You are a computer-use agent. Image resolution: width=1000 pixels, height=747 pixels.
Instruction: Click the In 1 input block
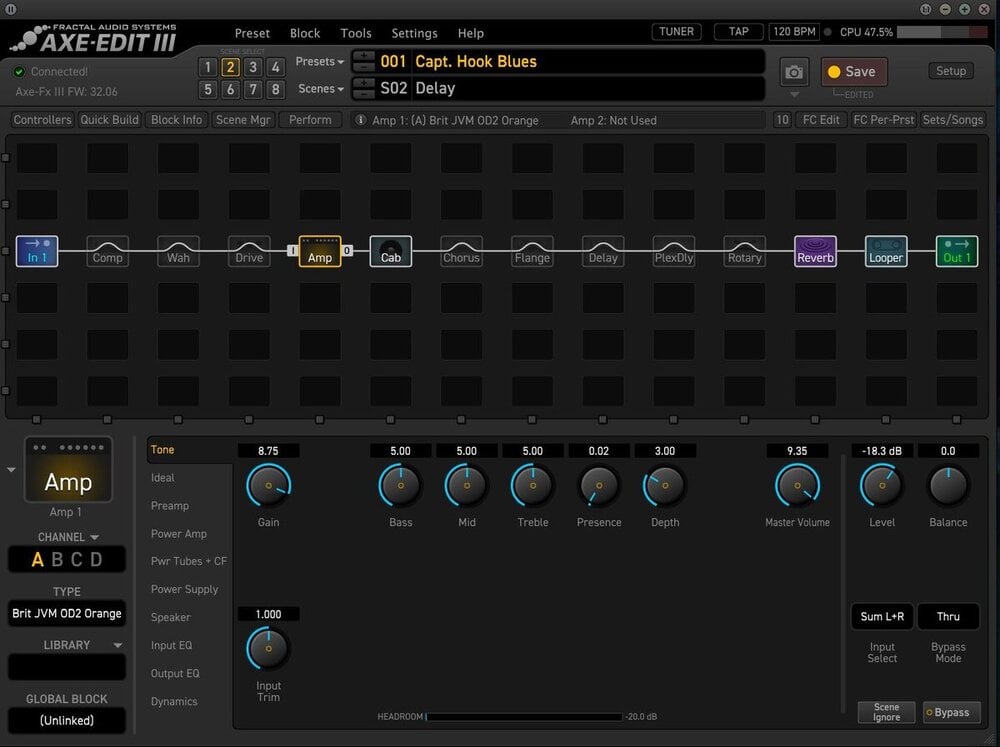point(37,251)
